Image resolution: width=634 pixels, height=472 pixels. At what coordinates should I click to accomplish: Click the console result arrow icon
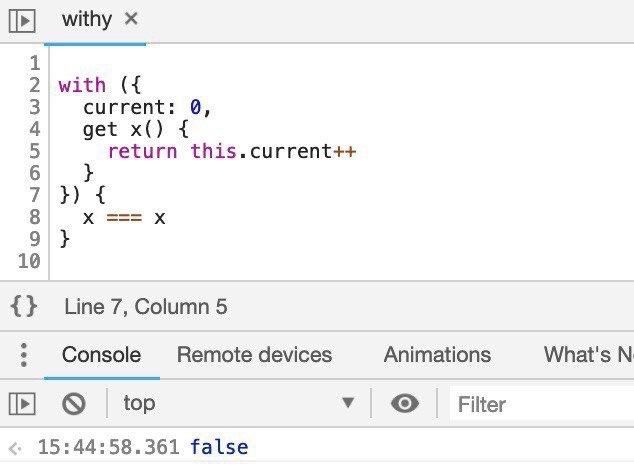[14, 448]
